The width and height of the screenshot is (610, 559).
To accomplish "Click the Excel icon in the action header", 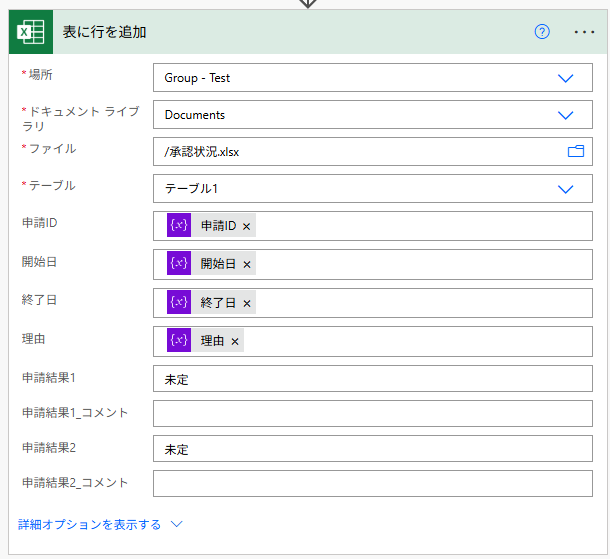I will click(x=31, y=32).
